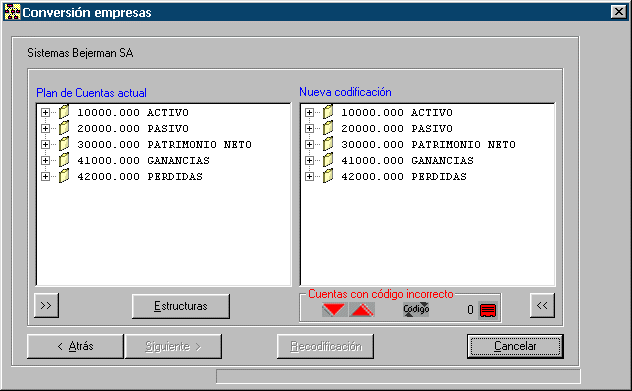Image resolution: width=632 pixels, height=391 pixels.
Task: Click the >> button under current plan
Action: point(46,305)
